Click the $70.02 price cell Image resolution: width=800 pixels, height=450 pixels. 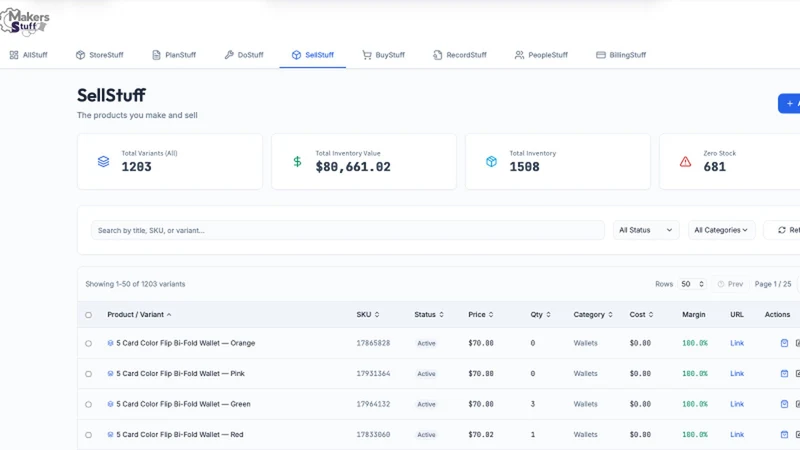click(481, 434)
